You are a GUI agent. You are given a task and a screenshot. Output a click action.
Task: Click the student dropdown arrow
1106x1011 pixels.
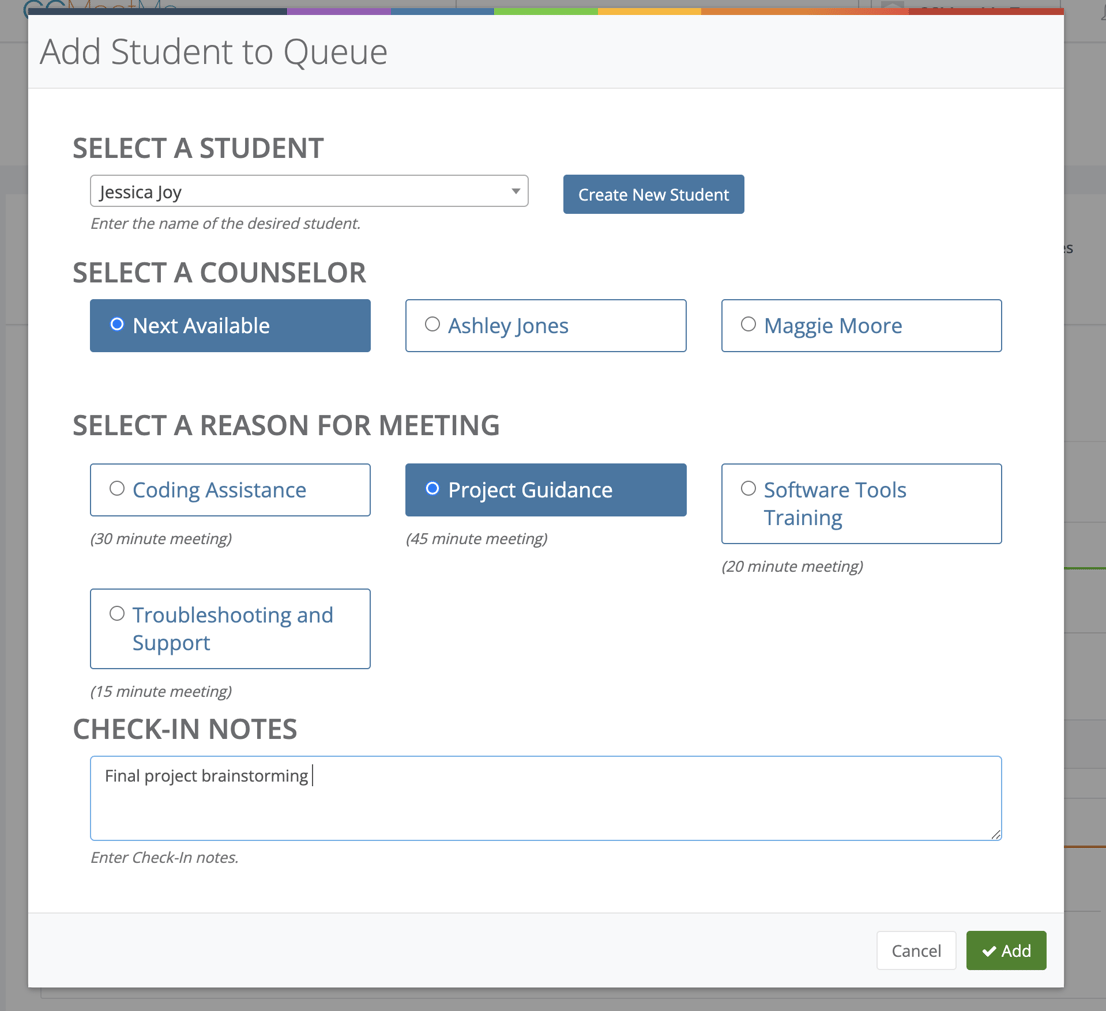pos(516,190)
